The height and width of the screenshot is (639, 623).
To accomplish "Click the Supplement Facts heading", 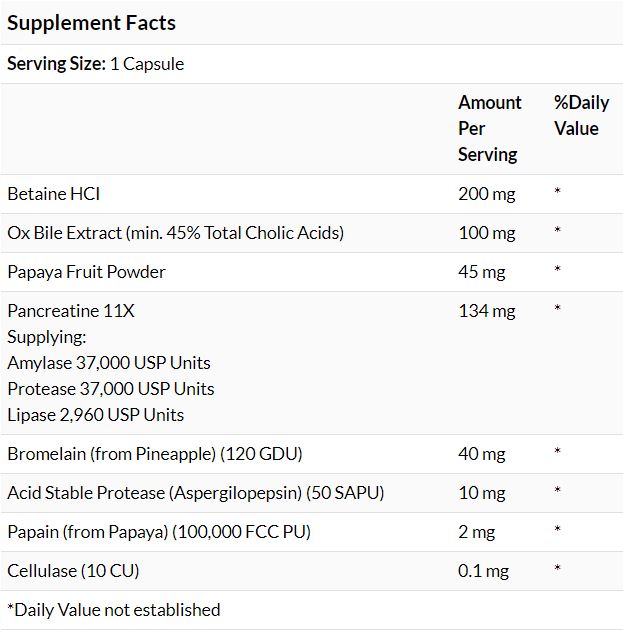I will (x=91, y=22).
